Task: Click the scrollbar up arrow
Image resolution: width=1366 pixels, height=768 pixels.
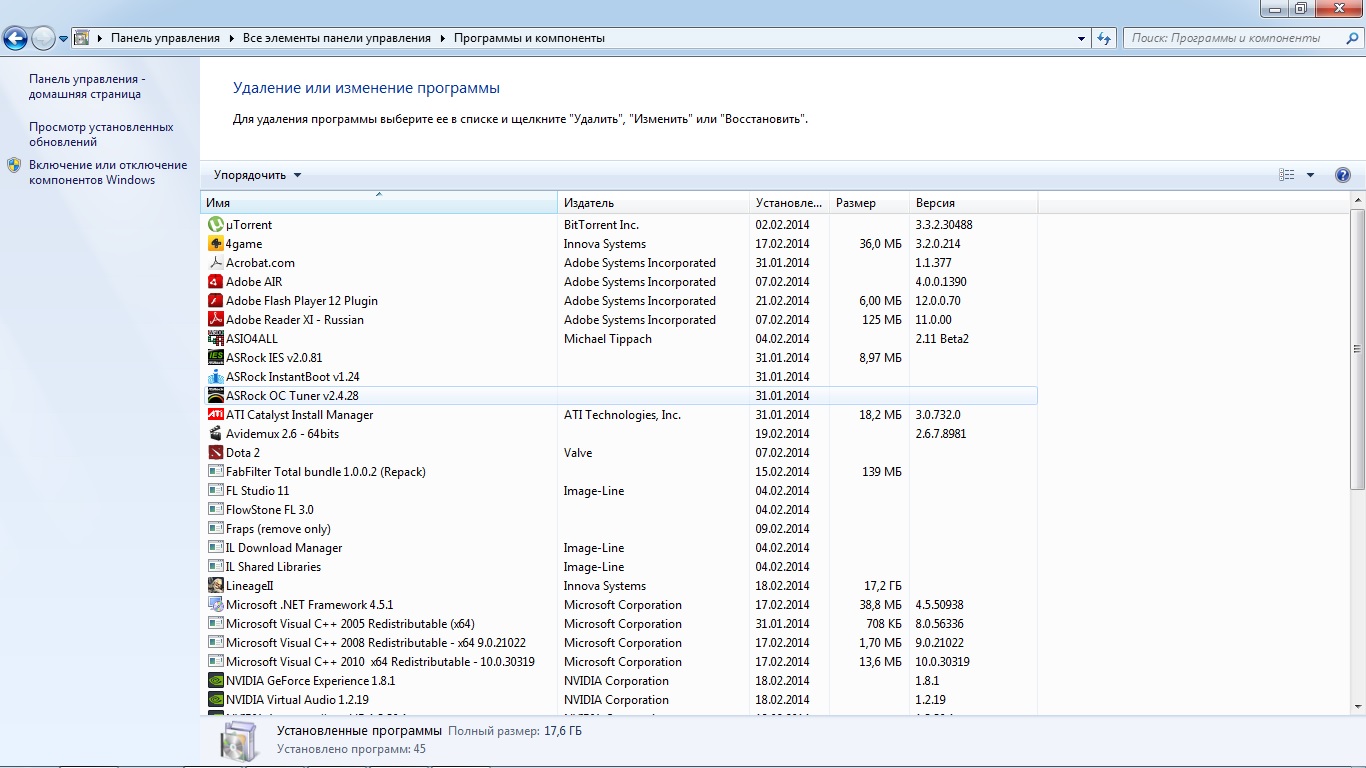Action: (1357, 200)
